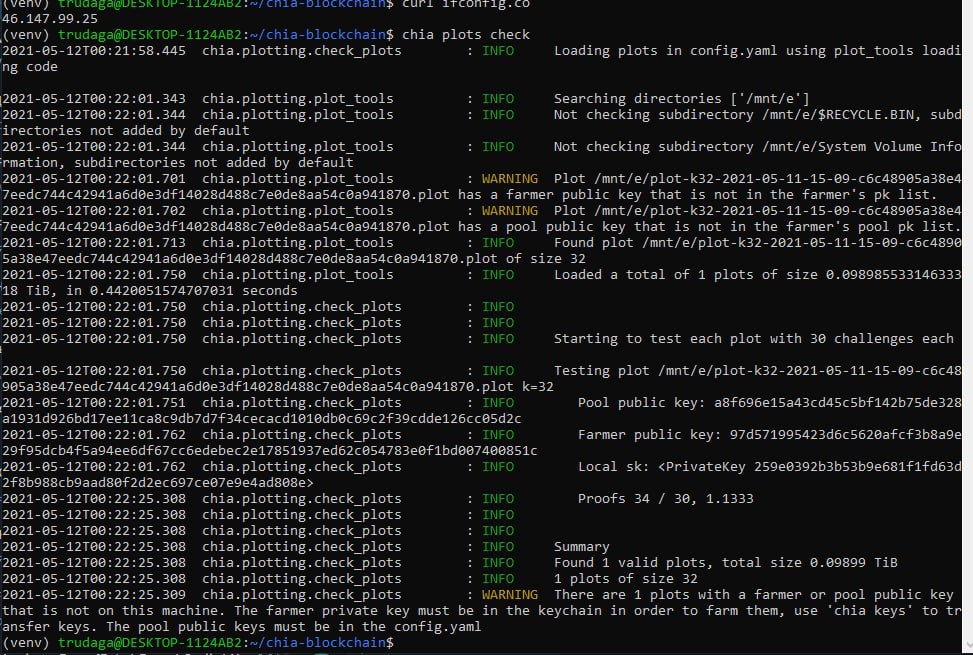Click the bottom trudaga@DESKTOP-1124AB2 prompt

[149, 643]
